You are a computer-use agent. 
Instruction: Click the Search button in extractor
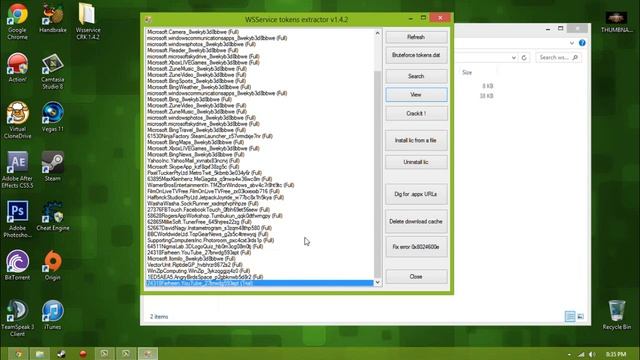click(416, 76)
